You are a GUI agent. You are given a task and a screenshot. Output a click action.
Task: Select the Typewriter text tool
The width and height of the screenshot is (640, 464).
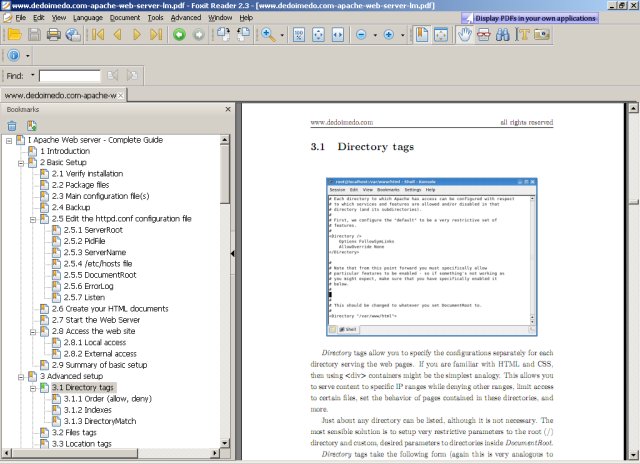[522, 35]
